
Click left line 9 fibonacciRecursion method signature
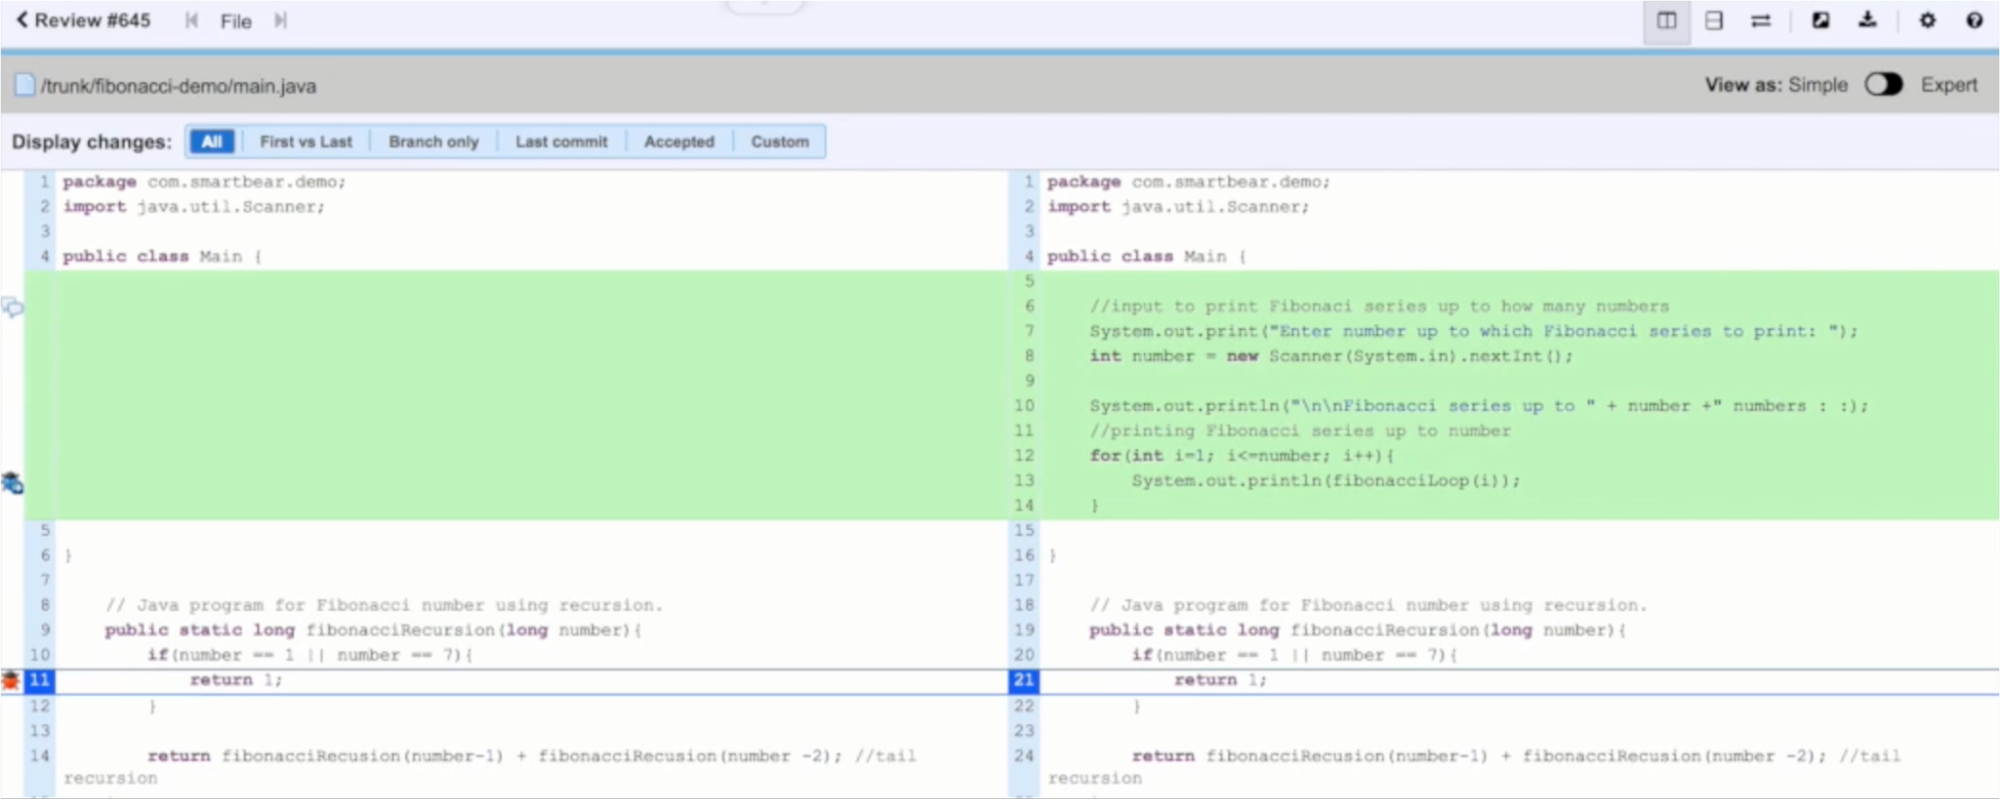tap(373, 630)
